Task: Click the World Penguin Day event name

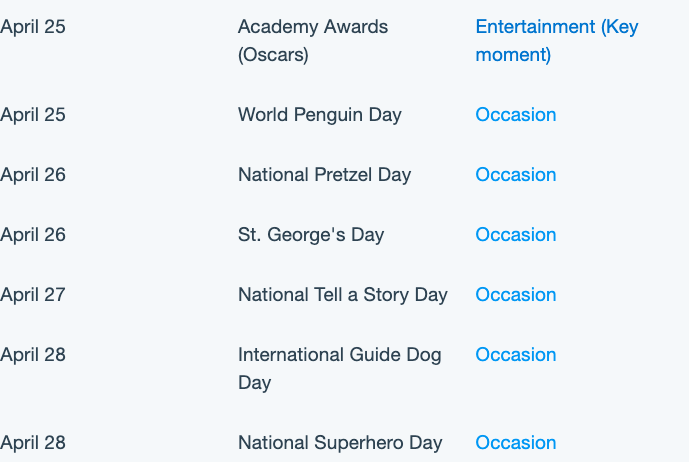Action: [x=320, y=115]
